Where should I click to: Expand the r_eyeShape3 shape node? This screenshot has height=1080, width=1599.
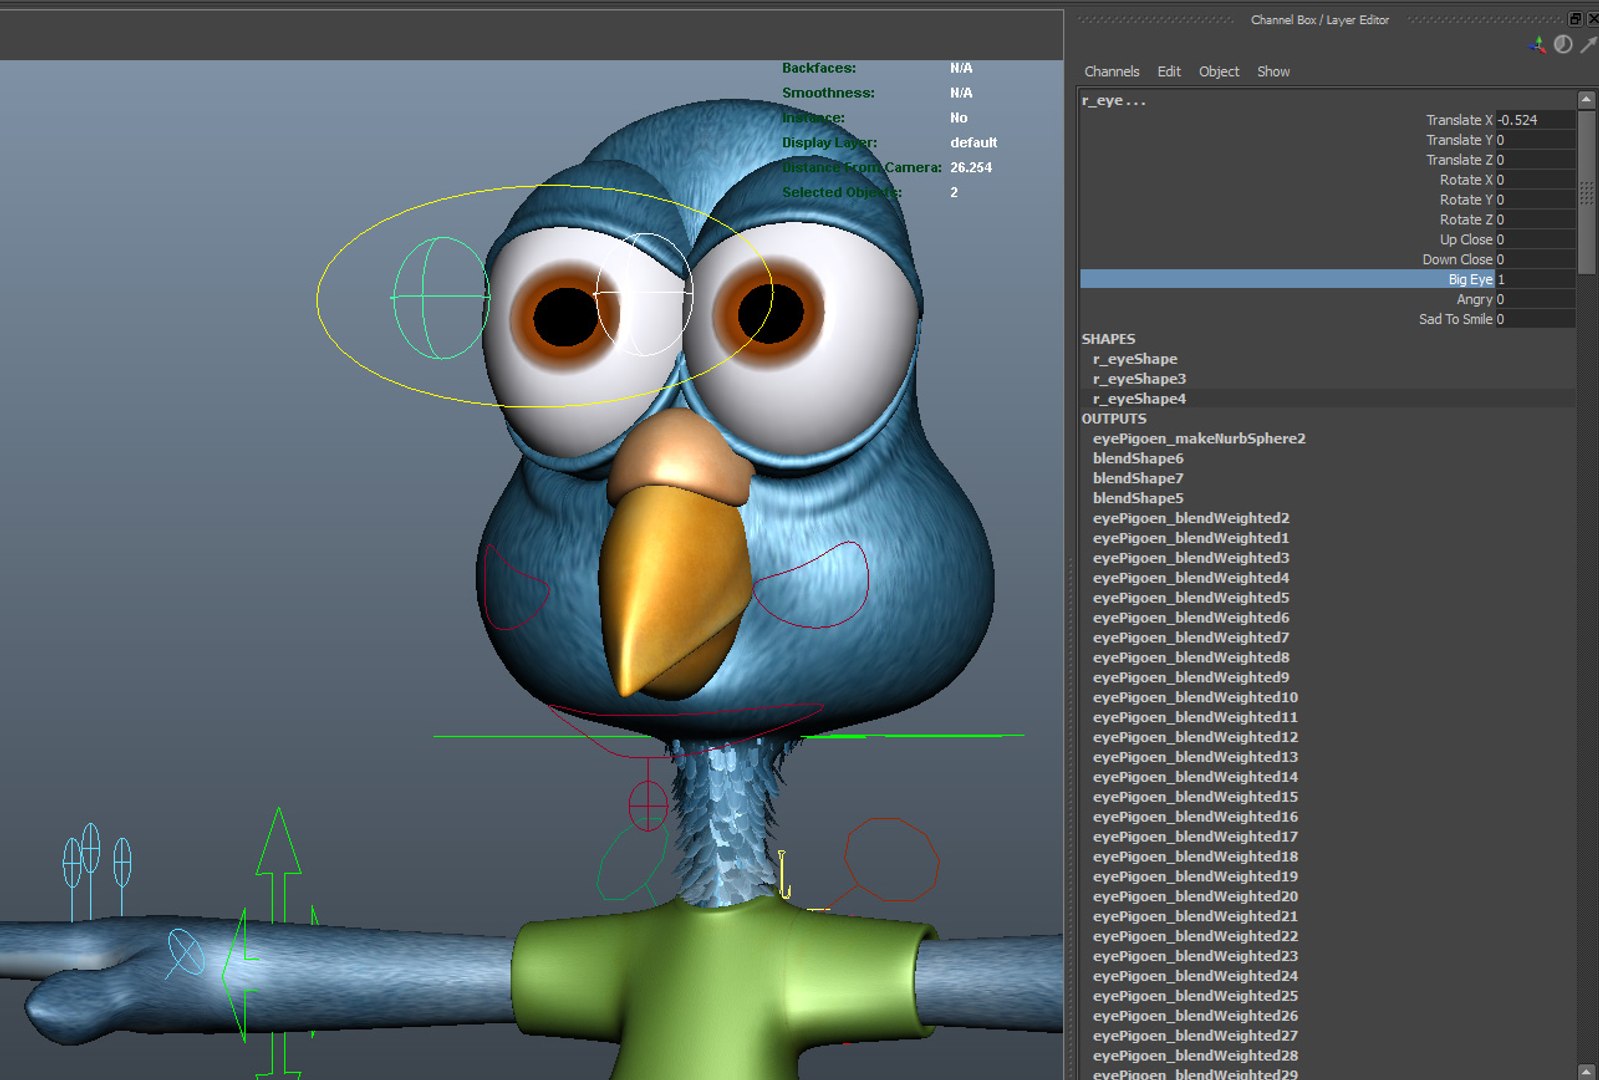[x=1139, y=379]
